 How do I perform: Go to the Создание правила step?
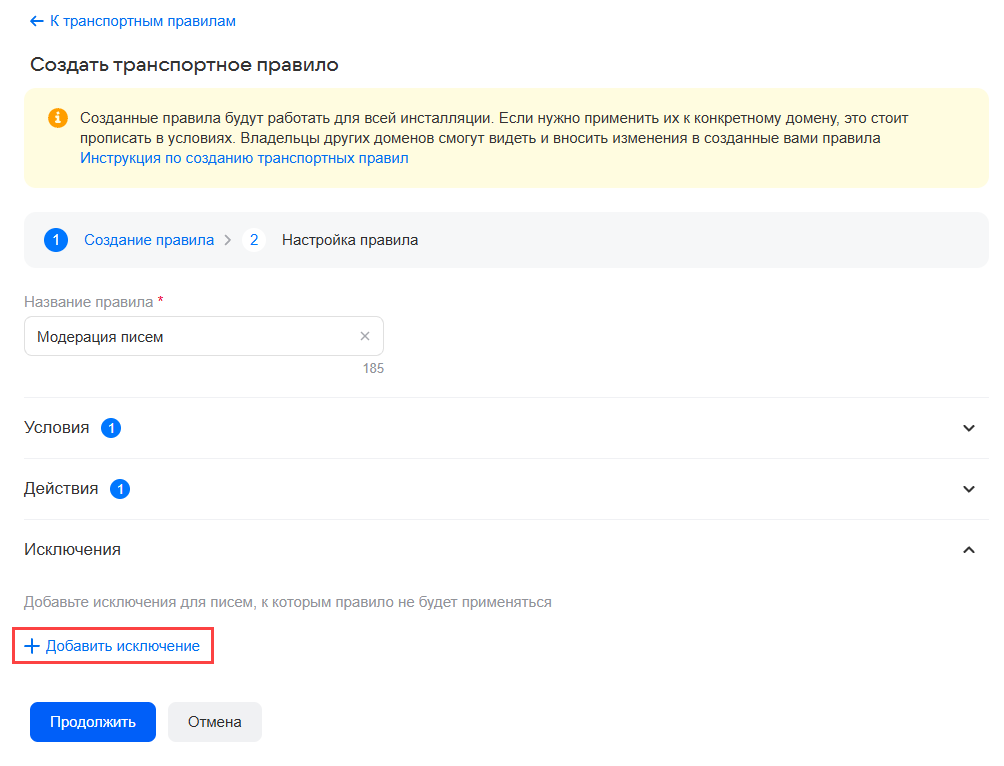click(149, 240)
